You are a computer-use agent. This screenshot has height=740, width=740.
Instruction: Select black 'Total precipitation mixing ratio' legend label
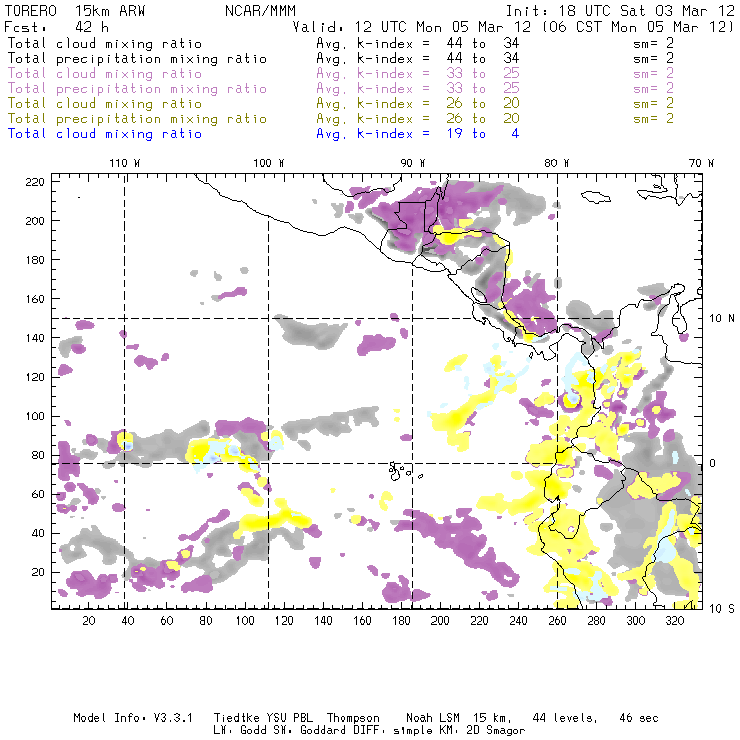point(137,59)
